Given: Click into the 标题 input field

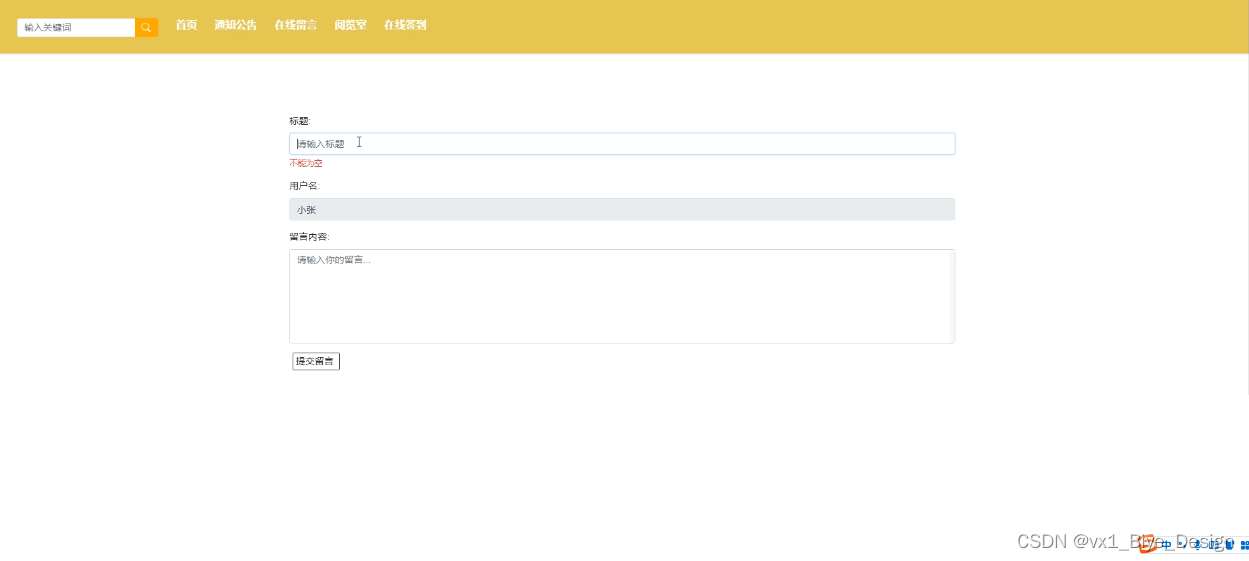Looking at the screenshot, I should point(622,144).
